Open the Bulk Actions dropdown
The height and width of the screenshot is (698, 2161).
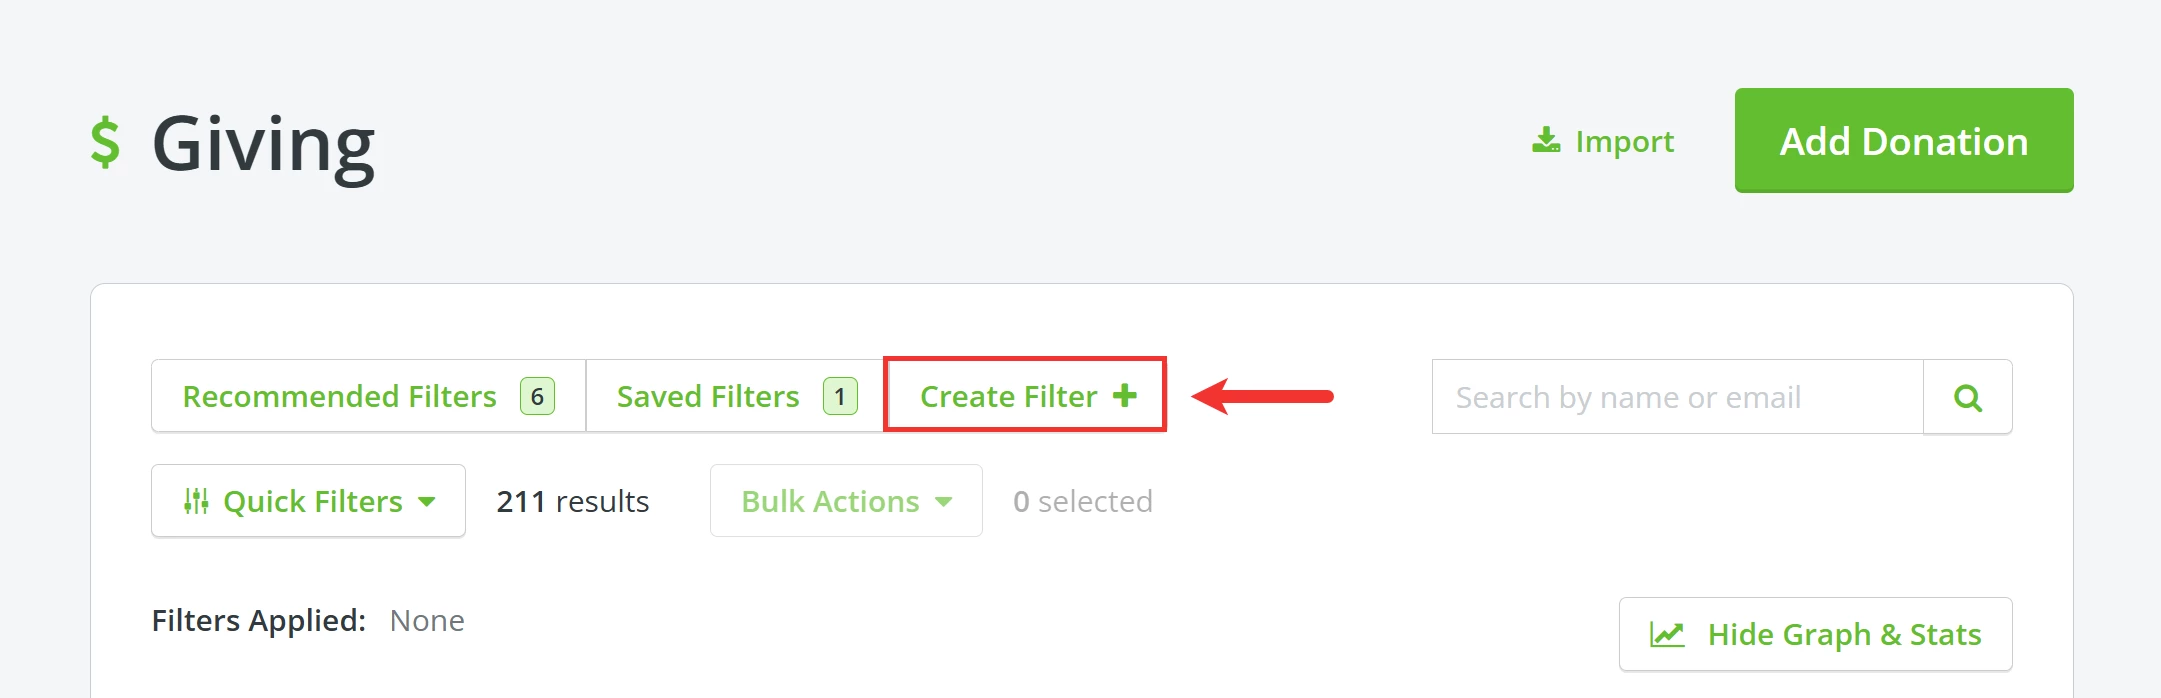pos(845,500)
